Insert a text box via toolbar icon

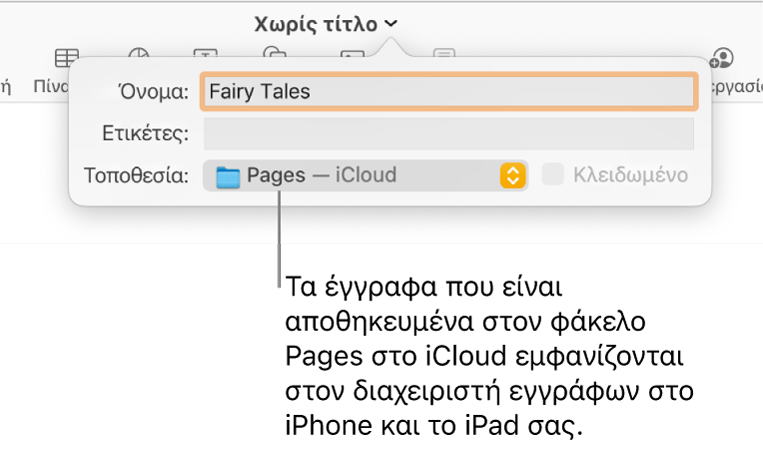(204, 56)
